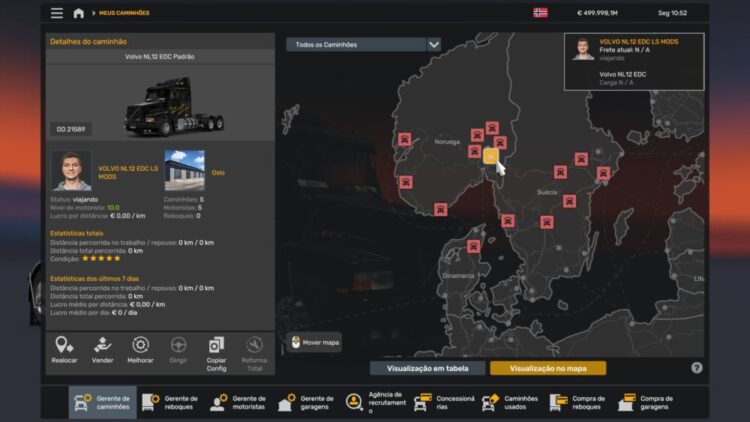750x422 pixels.
Task: Click the truck marker below Suécia label
Action: 569,201
